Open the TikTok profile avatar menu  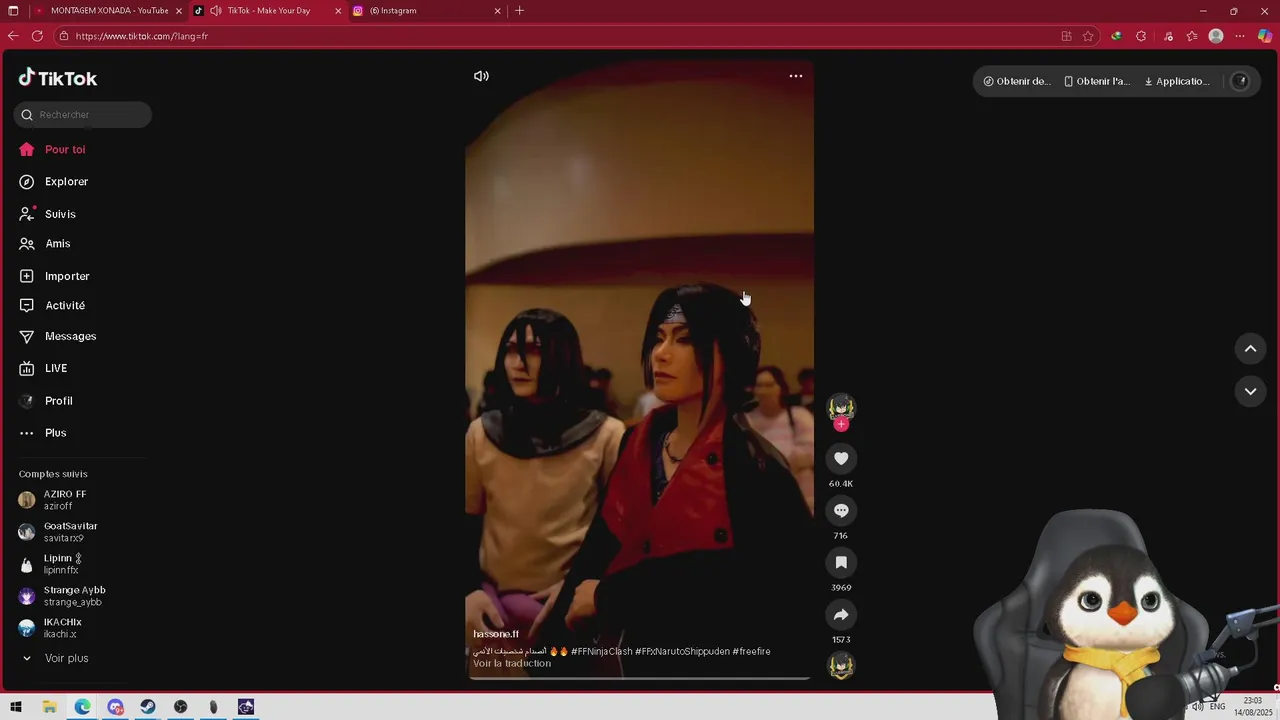(1240, 82)
